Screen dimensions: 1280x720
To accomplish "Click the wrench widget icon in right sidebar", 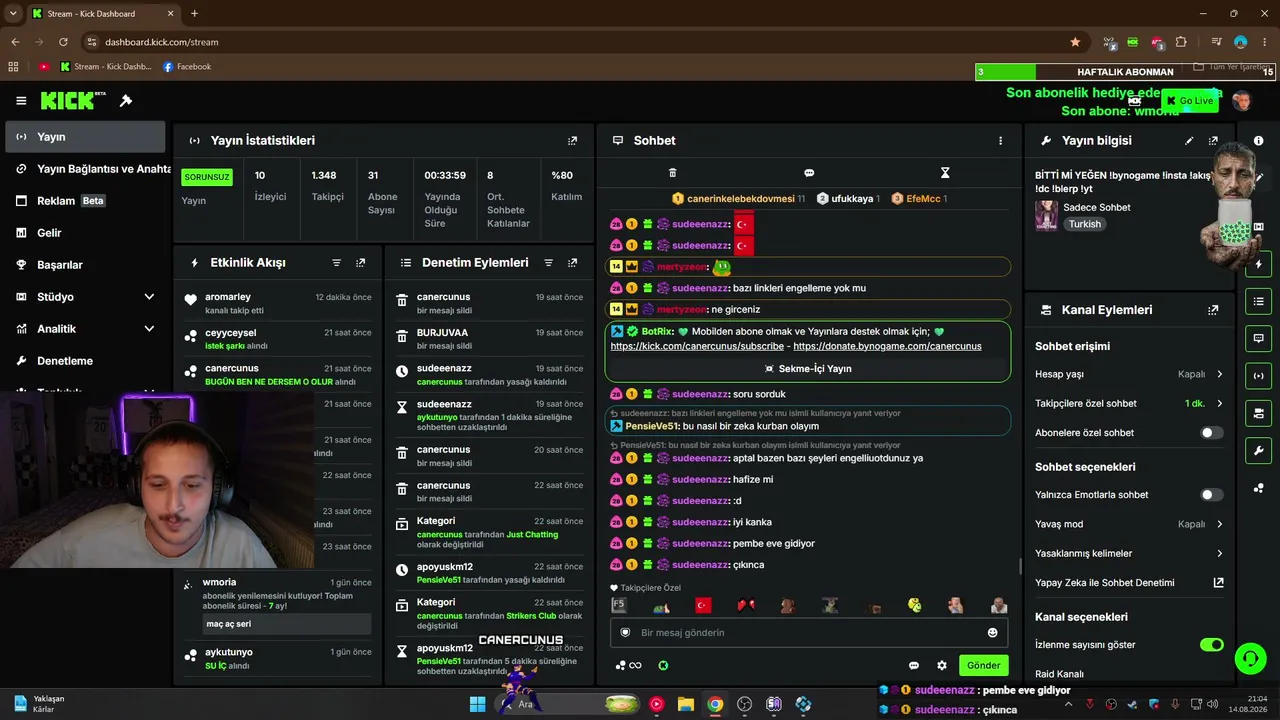I will coord(1258,450).
